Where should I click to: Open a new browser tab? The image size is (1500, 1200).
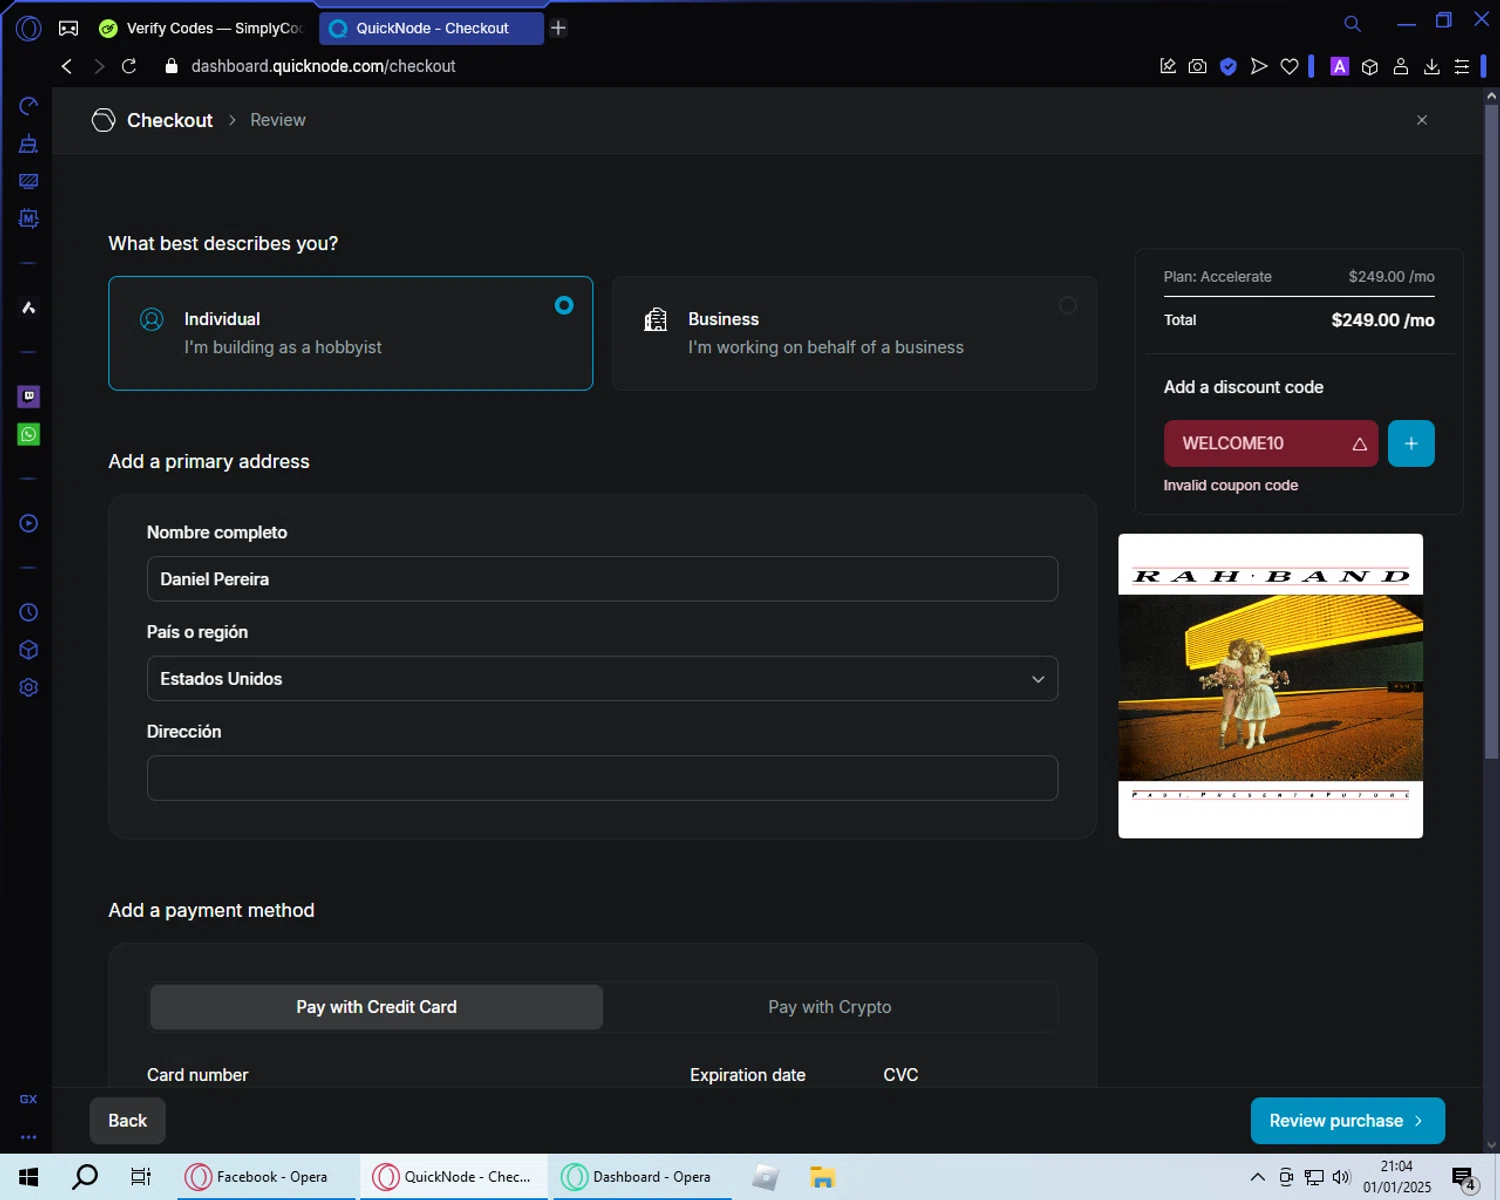[559, 28]
